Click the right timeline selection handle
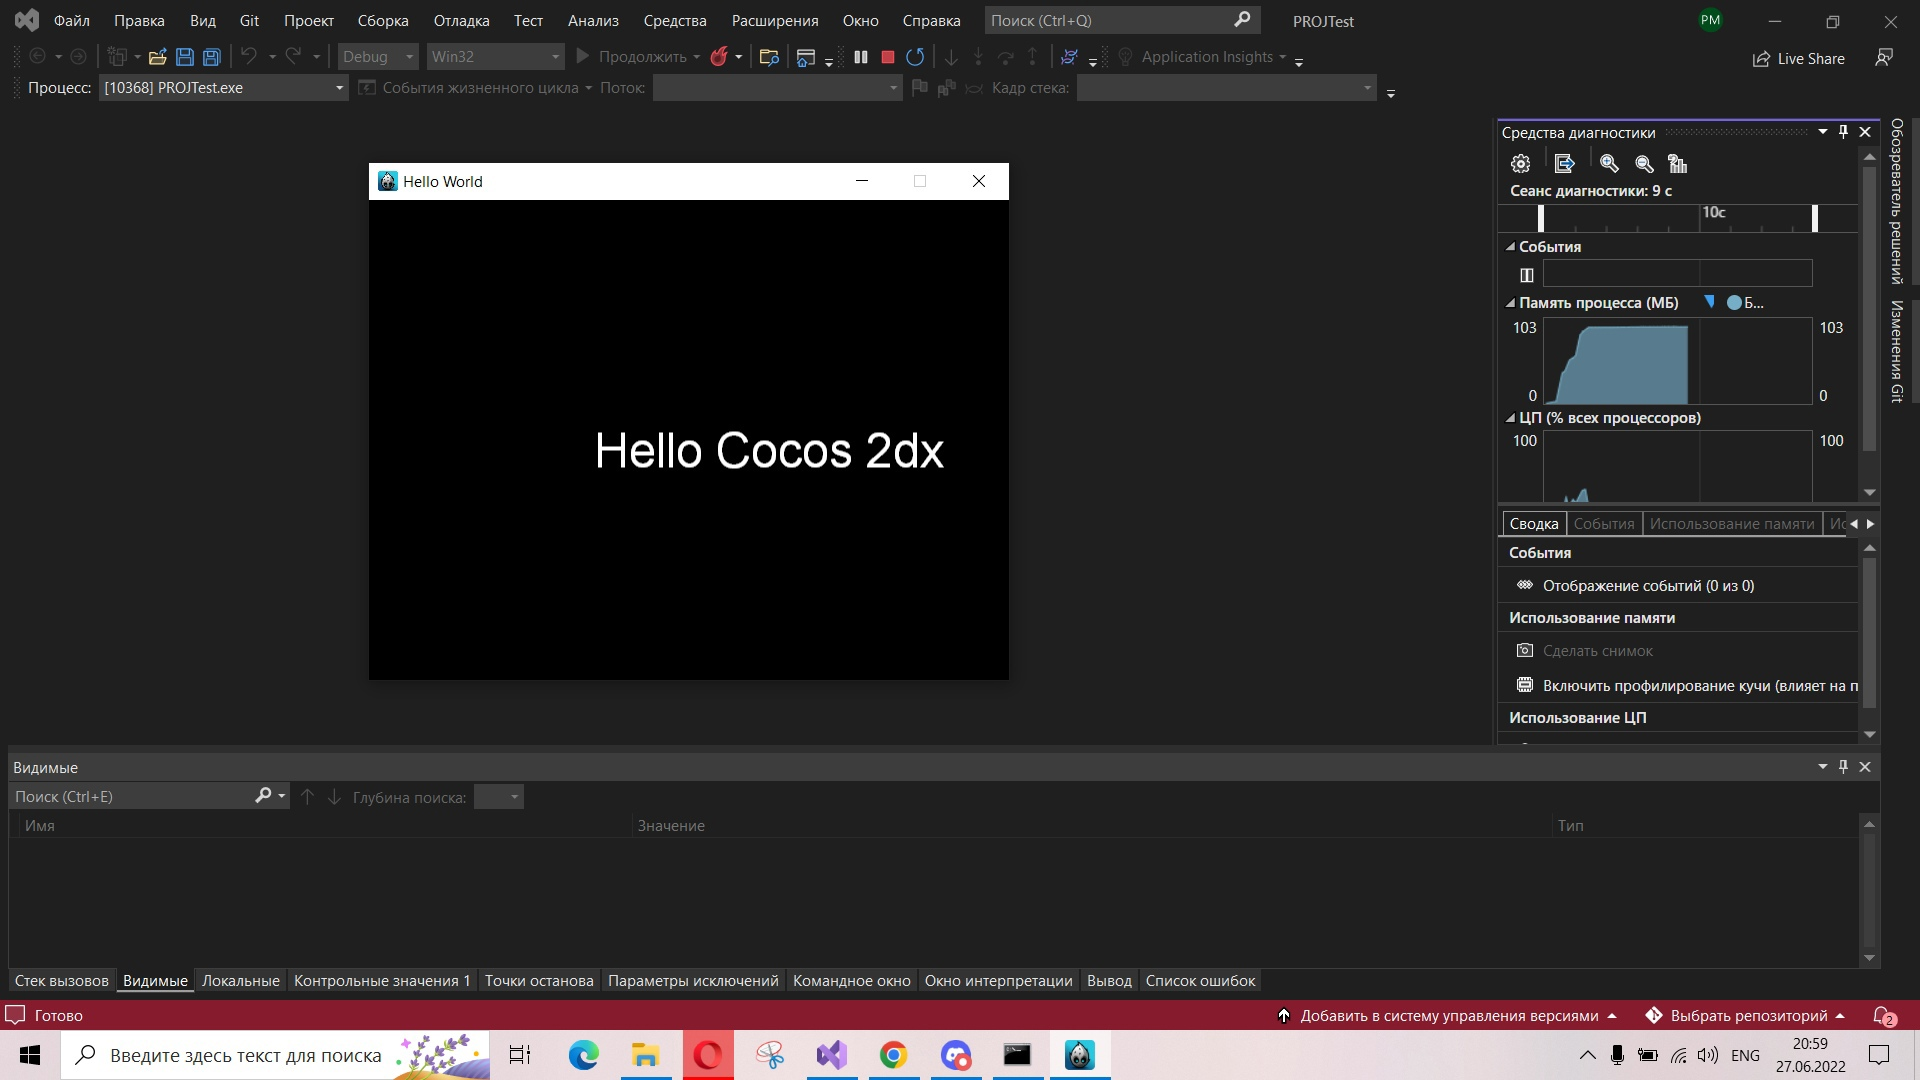 click(x=1815, y=218)
